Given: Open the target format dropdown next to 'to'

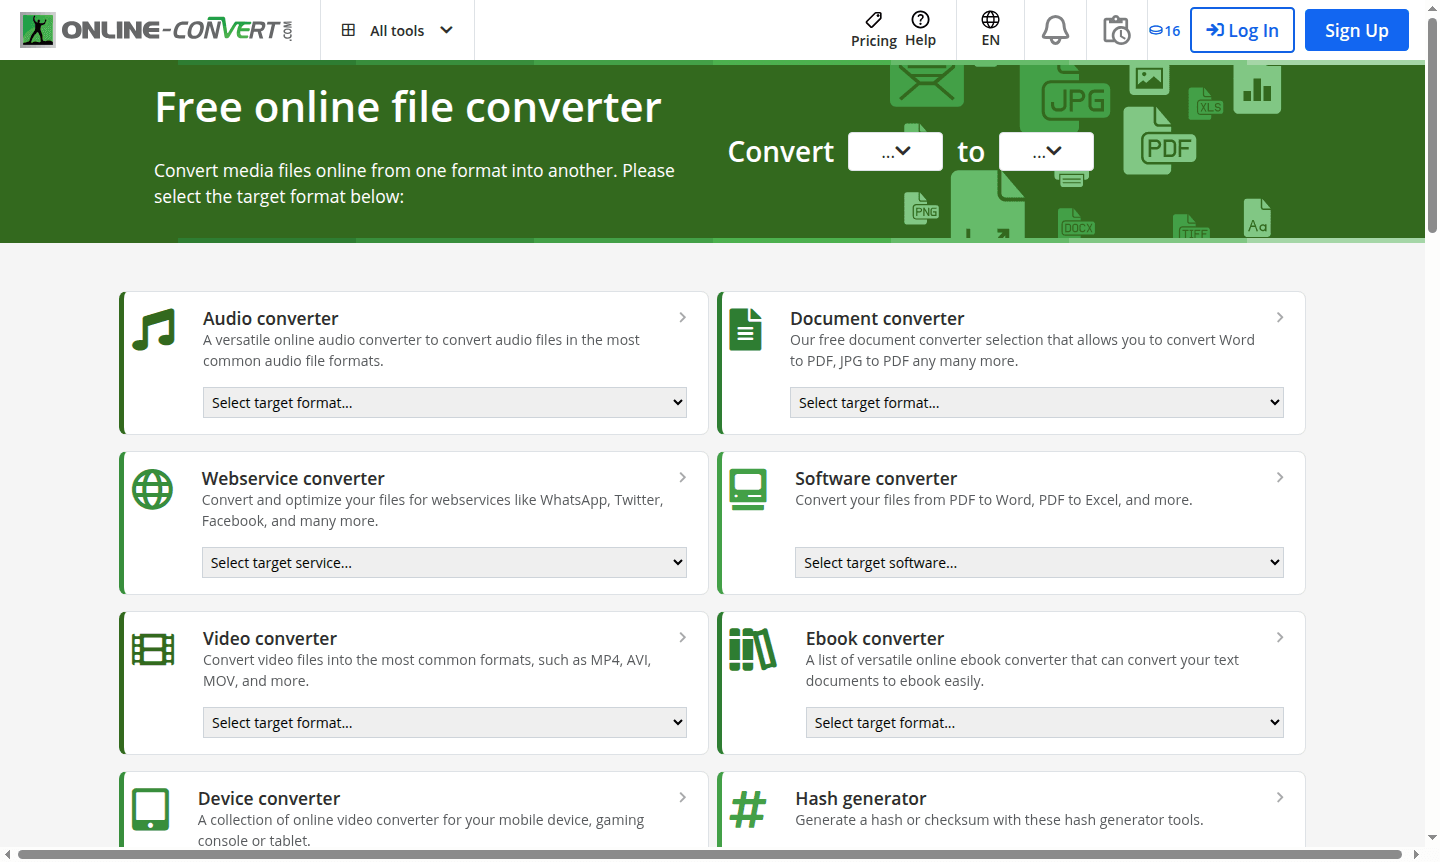Looking at the screenshot, I should click(x=1046, y=151).
